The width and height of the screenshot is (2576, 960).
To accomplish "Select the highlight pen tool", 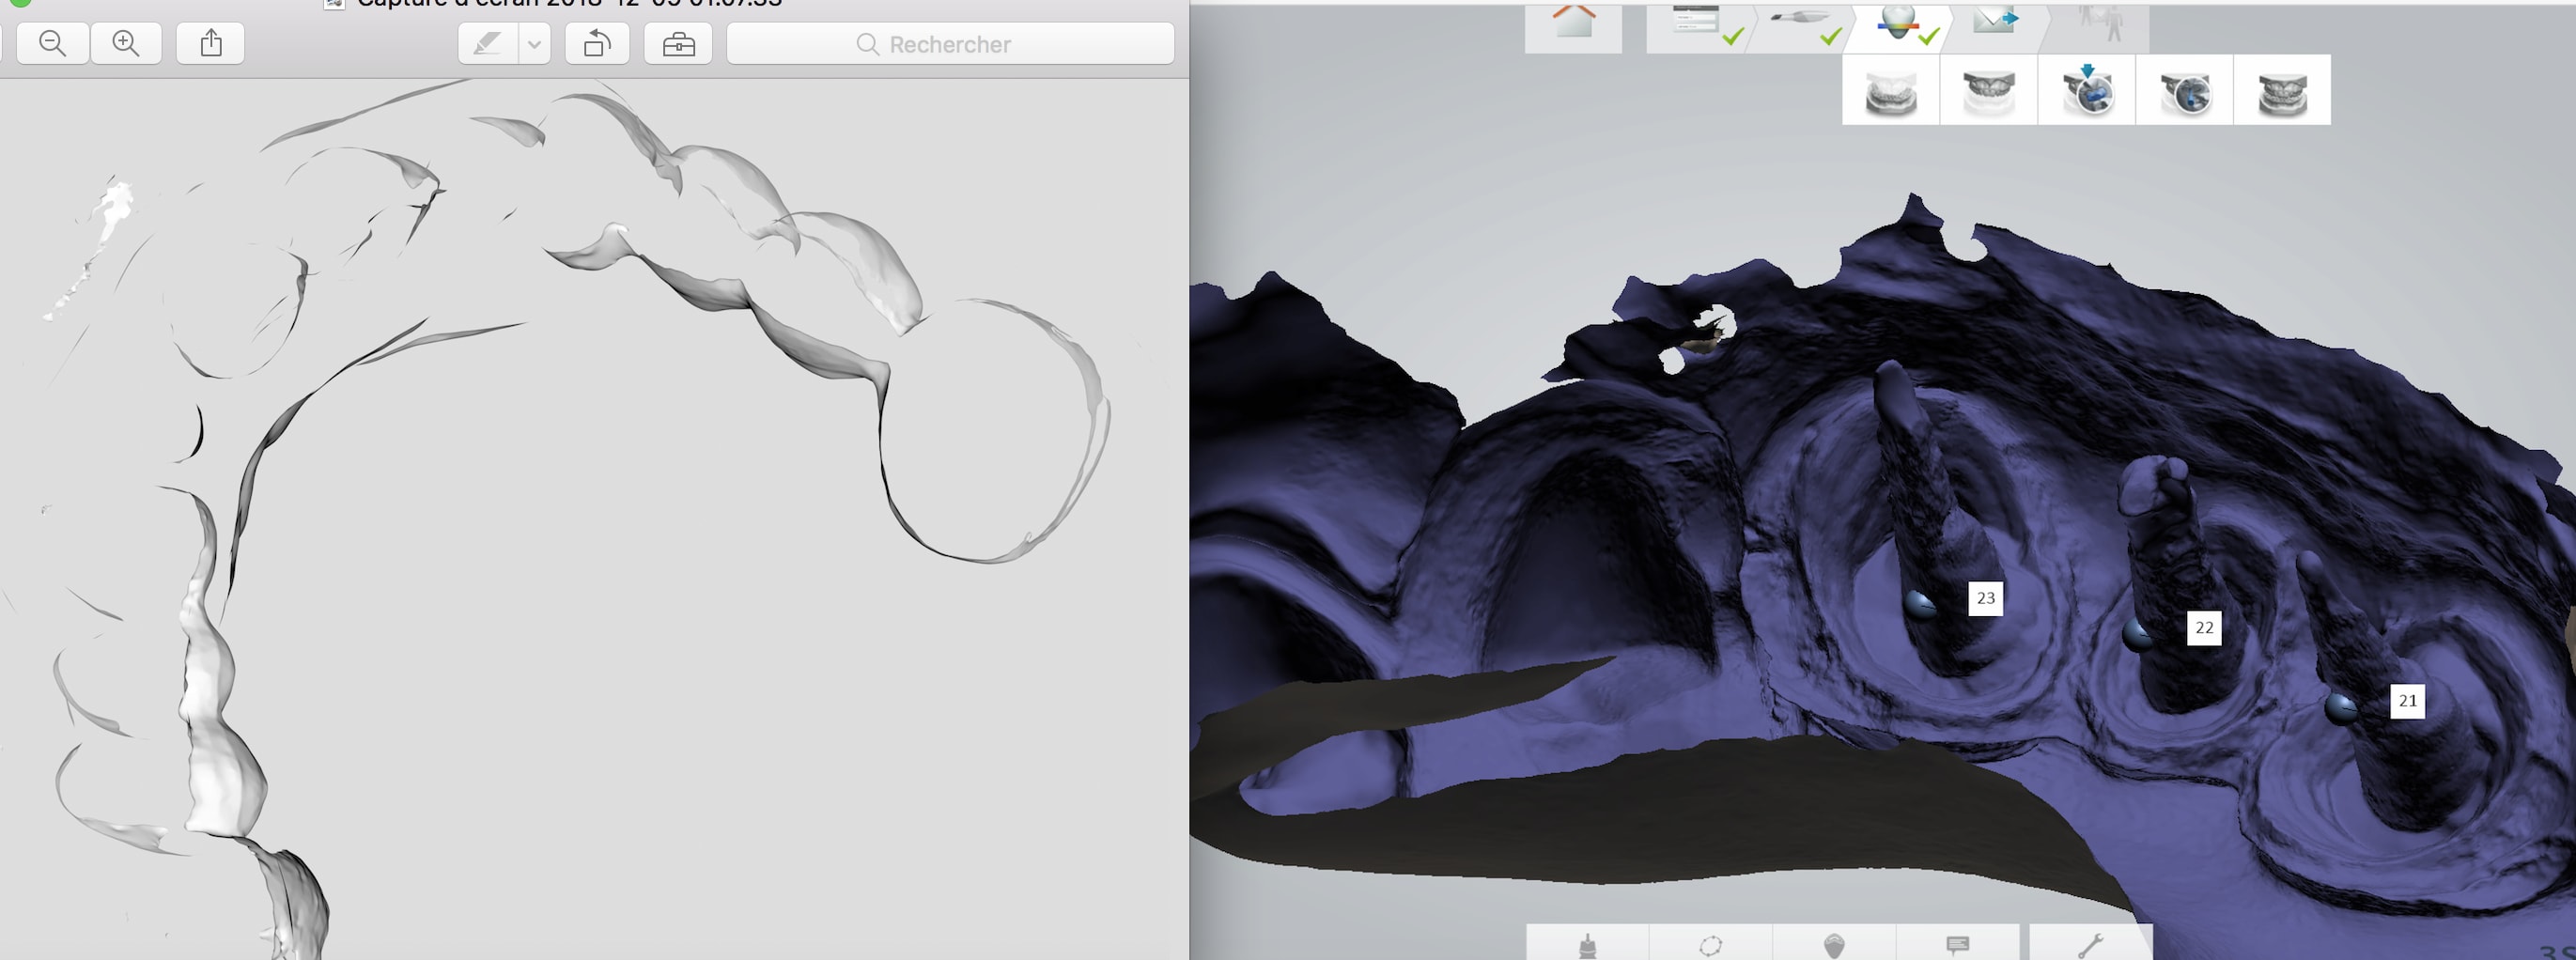I will (488, 44).
